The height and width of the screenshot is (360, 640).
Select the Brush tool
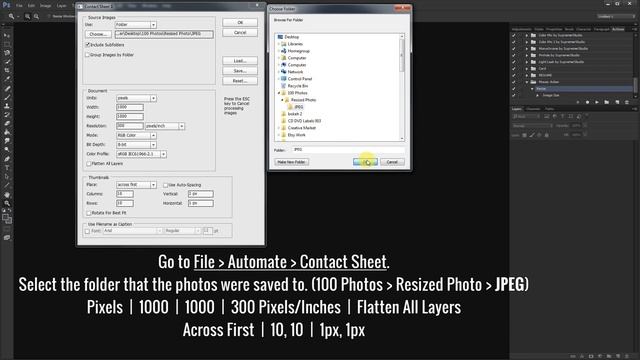[7, 97]
